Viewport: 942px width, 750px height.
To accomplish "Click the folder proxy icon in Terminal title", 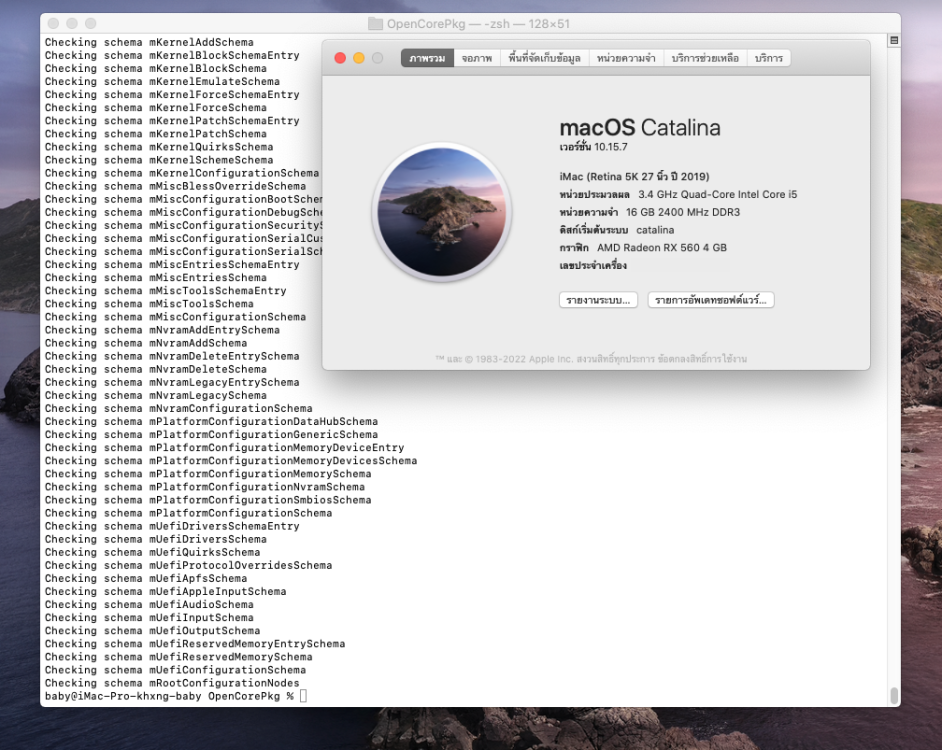I will tap(375, 23).
